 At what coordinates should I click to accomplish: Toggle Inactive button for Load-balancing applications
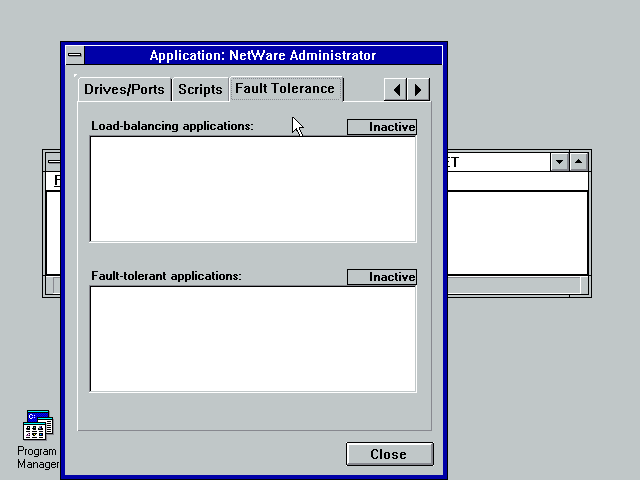382,127
